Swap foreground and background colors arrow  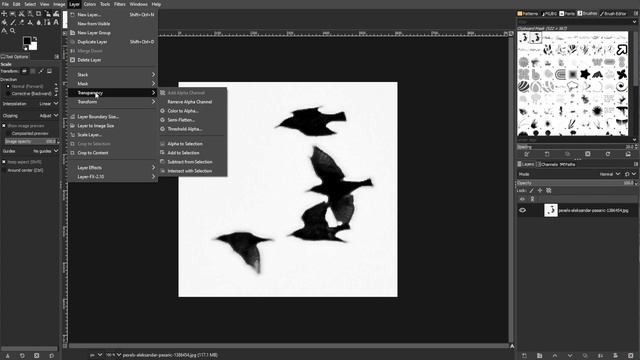click(35, 38)
